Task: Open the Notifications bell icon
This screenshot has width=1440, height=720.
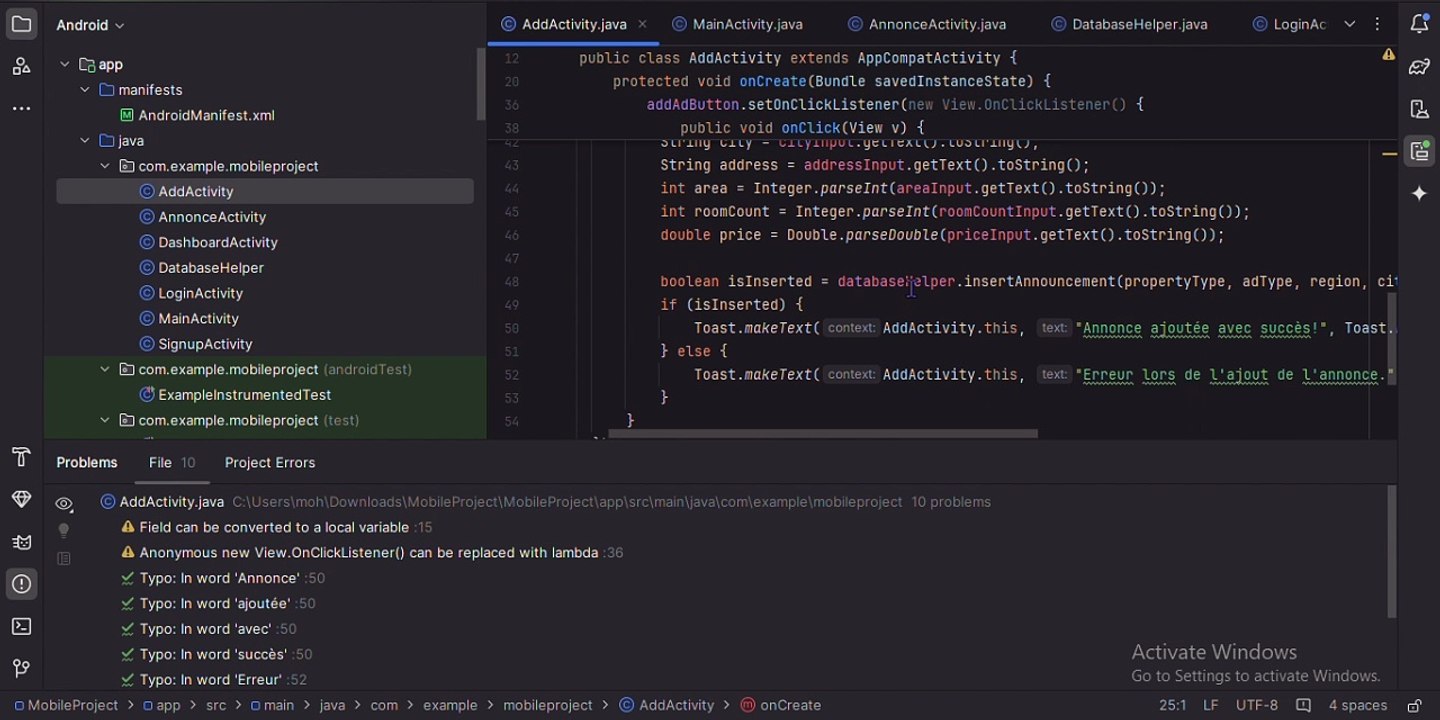Action: (x=1419, y=24)
